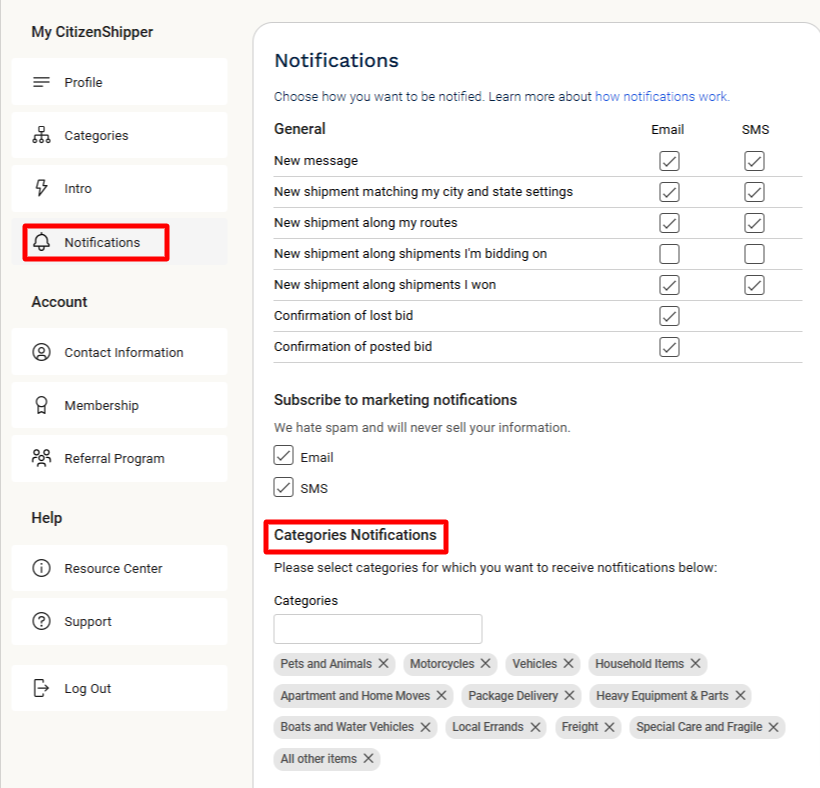
Task: Click the Membership badge icon
Action: [41, 405]
